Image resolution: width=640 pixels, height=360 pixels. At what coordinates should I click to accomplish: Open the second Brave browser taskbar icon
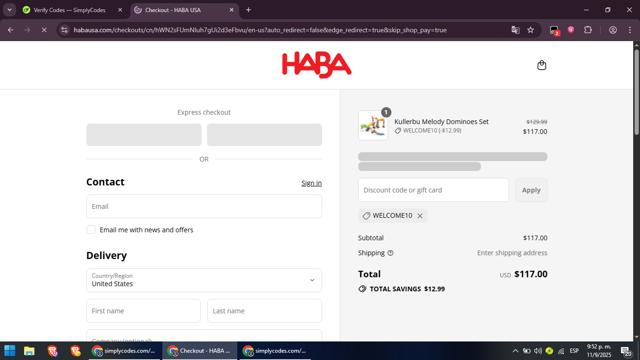point(76,351)
